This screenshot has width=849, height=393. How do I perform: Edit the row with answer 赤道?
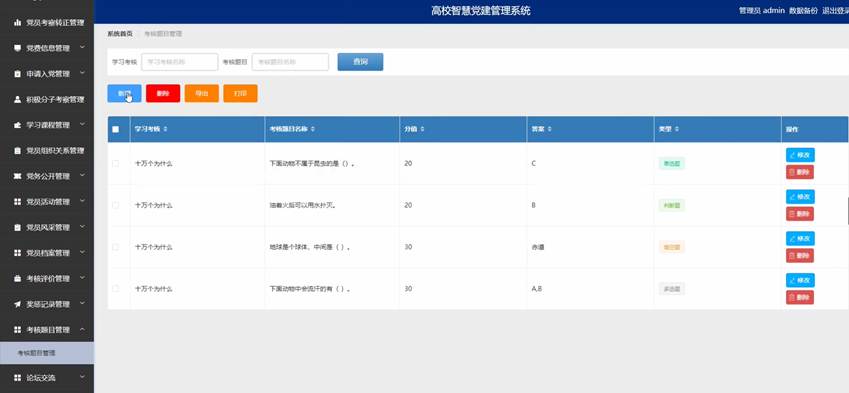pyautogui.click(x=800, y=238)
